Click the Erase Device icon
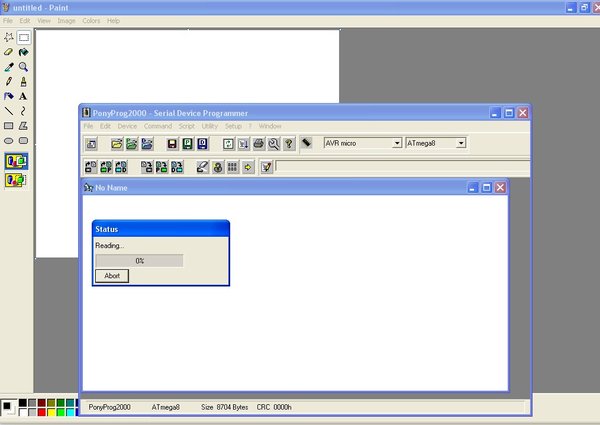Image resolution: width=600 pixels, height=425 pixels. 202,167
